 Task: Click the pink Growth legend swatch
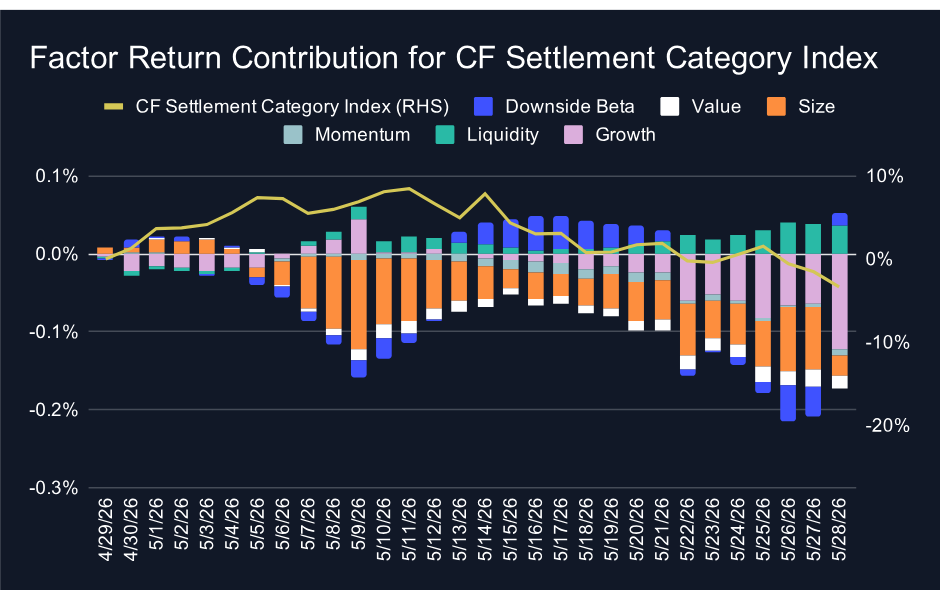coord(574,135)
